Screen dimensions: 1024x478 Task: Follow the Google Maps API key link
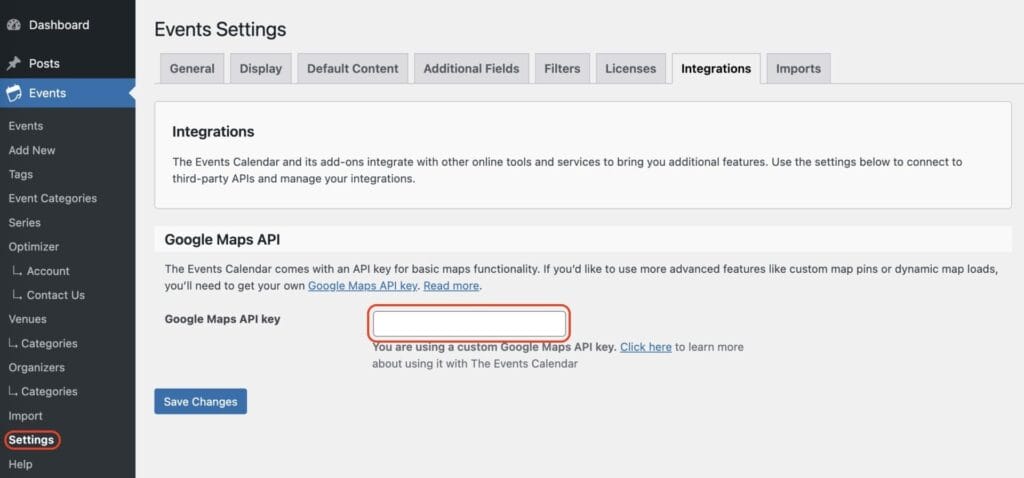click(x=362, y=286)
